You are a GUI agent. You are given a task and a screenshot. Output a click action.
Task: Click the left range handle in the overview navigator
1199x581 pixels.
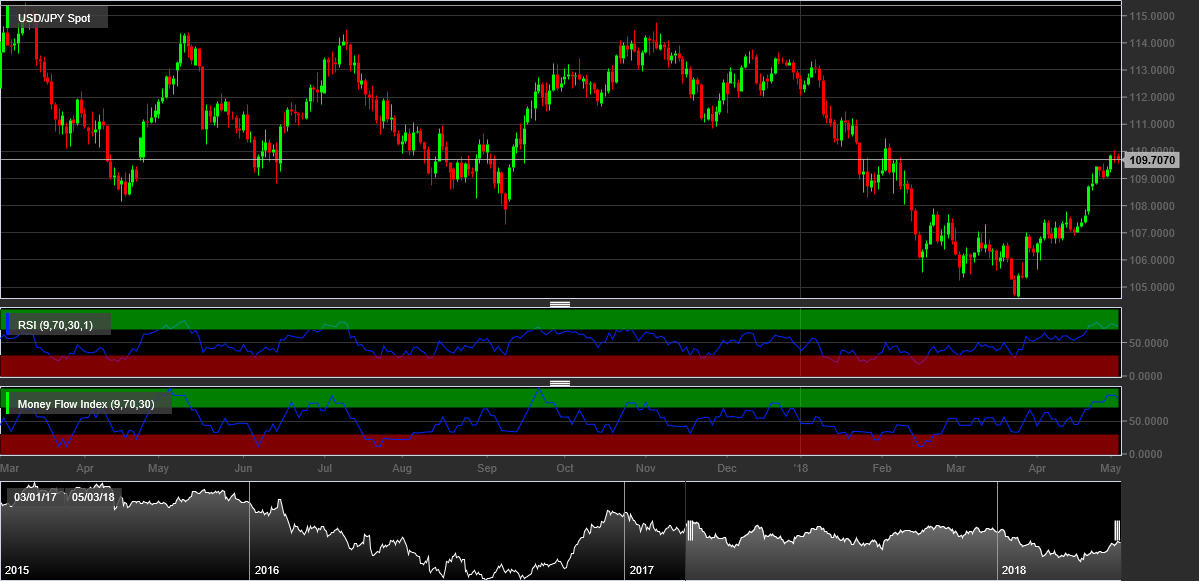click(x=689, y=530)
